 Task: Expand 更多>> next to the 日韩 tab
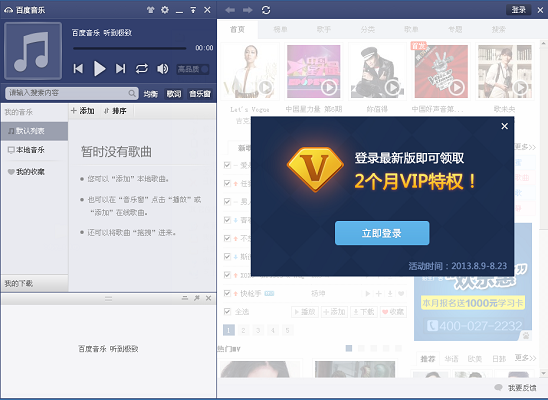[x=525, y=358]
